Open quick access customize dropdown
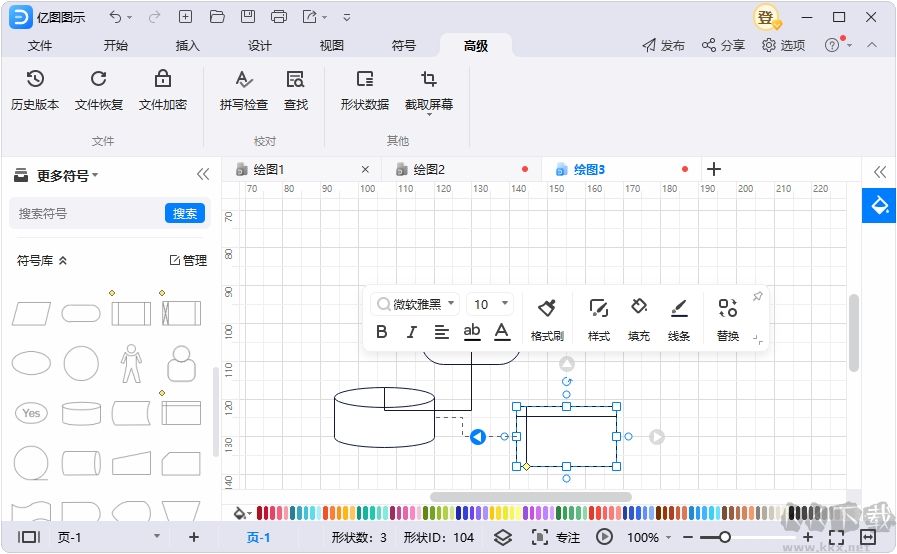 [x=347, y=17]
